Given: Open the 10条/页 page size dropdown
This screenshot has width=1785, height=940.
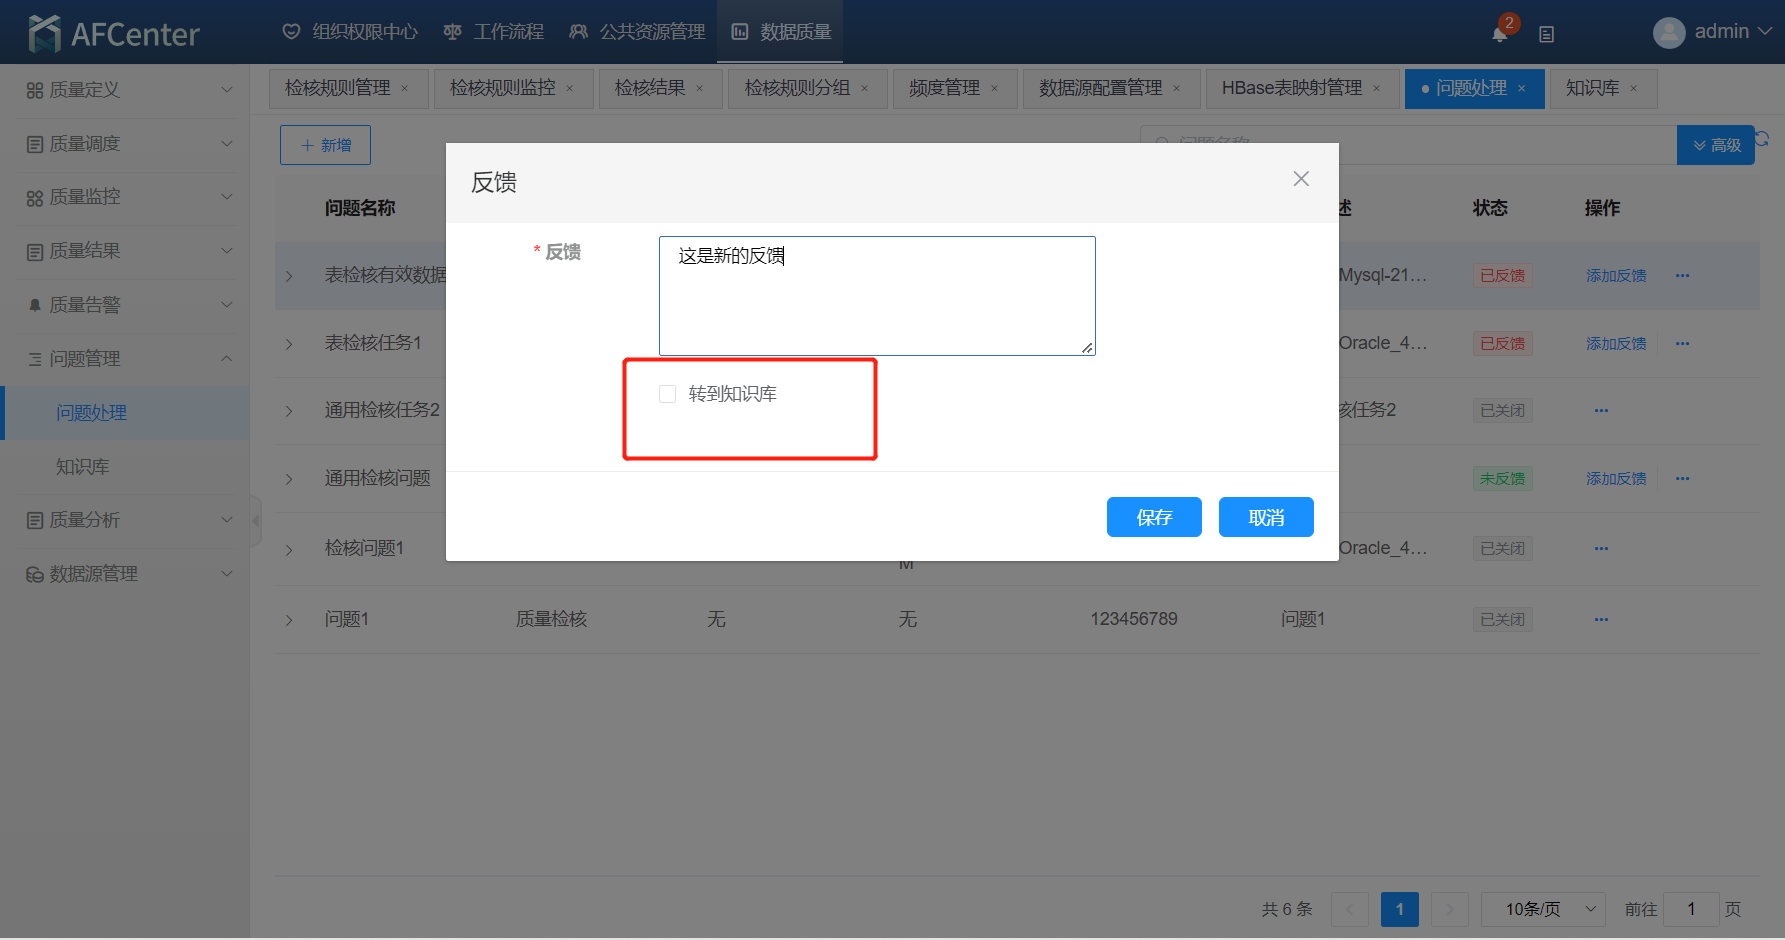Looking at the screenshot, I should point(1542,909).
